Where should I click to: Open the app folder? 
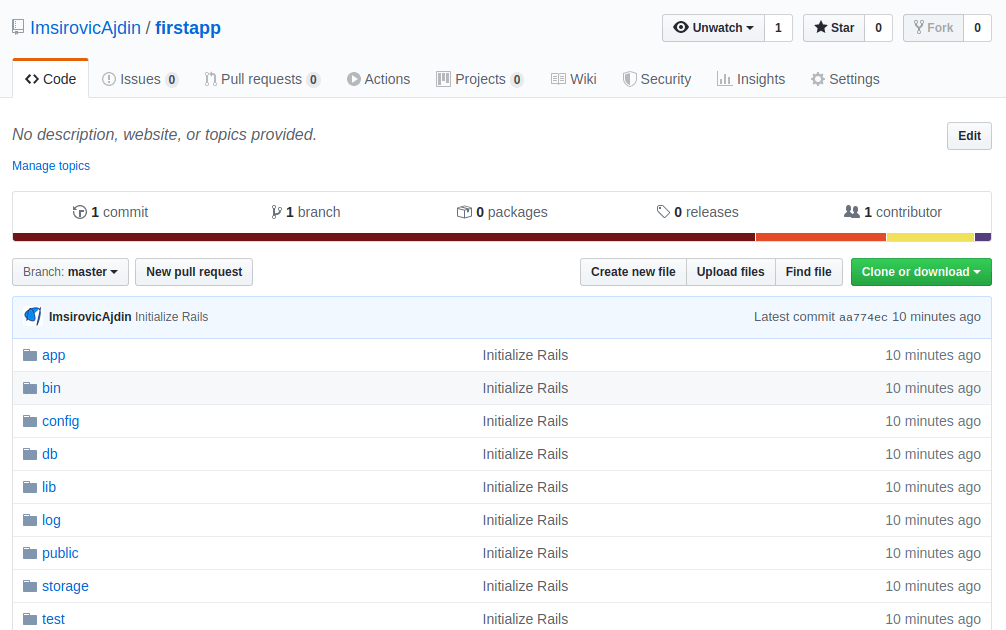54,355
